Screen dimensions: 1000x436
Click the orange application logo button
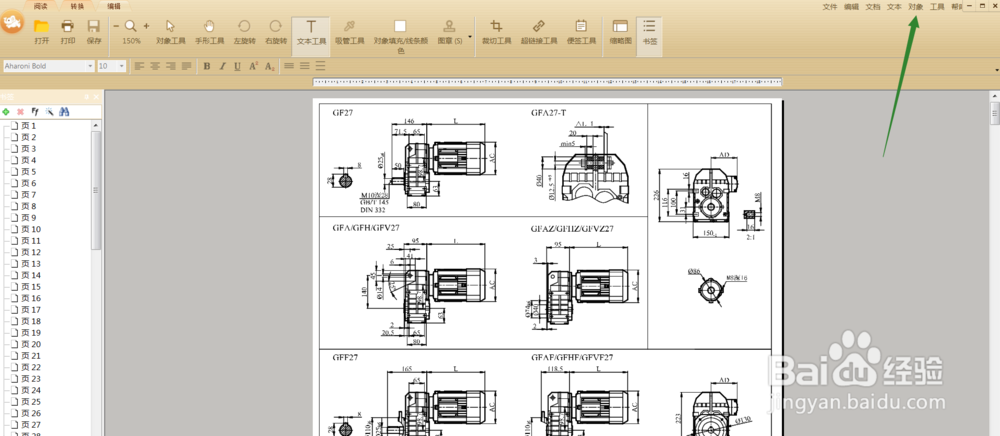pyautogui.click(x=11, y=24)
